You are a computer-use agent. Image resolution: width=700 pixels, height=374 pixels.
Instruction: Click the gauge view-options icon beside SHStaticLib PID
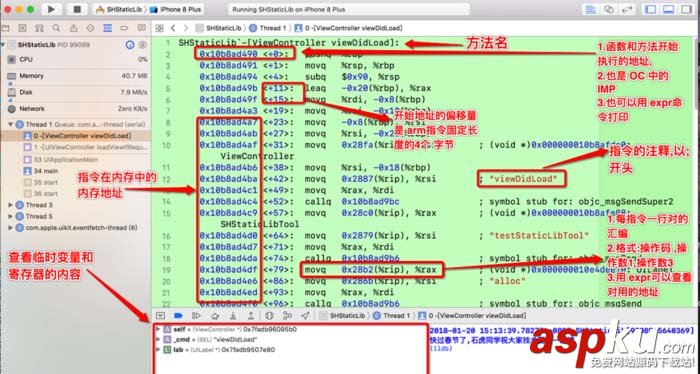click(x=130, y=45)
